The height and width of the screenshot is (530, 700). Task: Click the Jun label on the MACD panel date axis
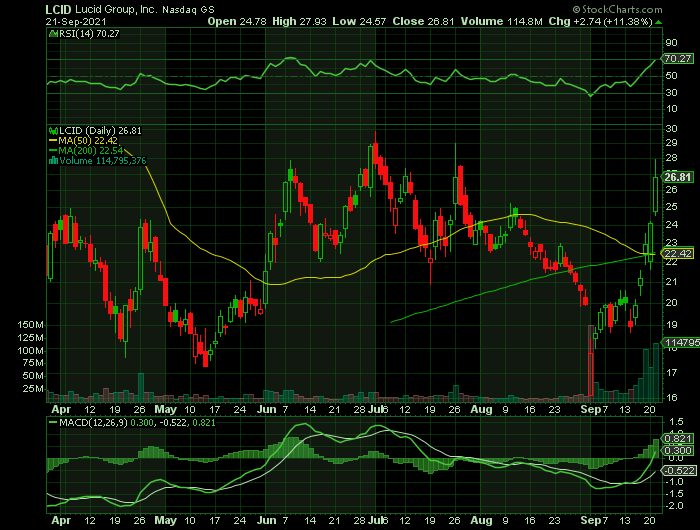267,521
